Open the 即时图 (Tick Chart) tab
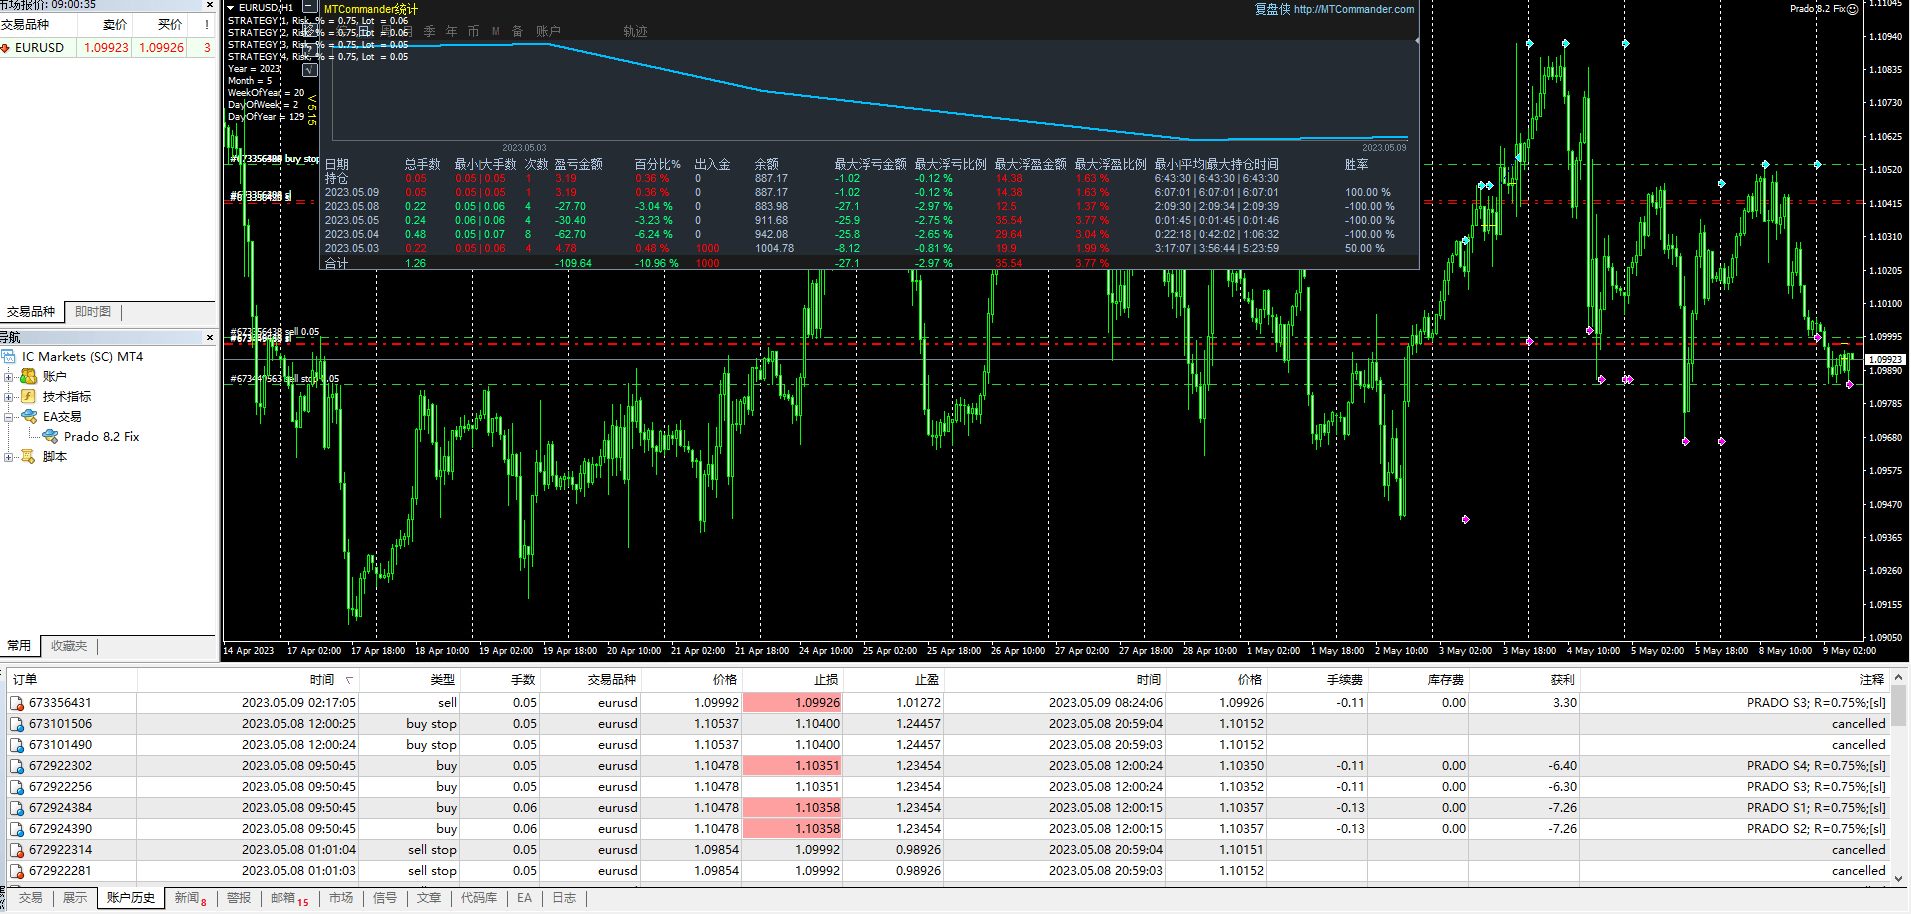Image resolution: width=1911 pixels, height=914 pixels. click(93, 312)
